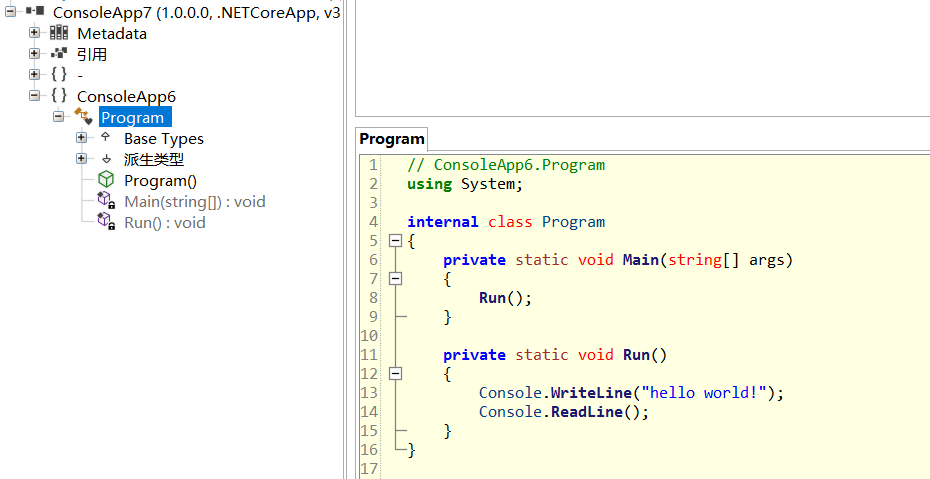The image size is (930, 479).
Task: Expand the Base Types node
Action: coord(81,138)
